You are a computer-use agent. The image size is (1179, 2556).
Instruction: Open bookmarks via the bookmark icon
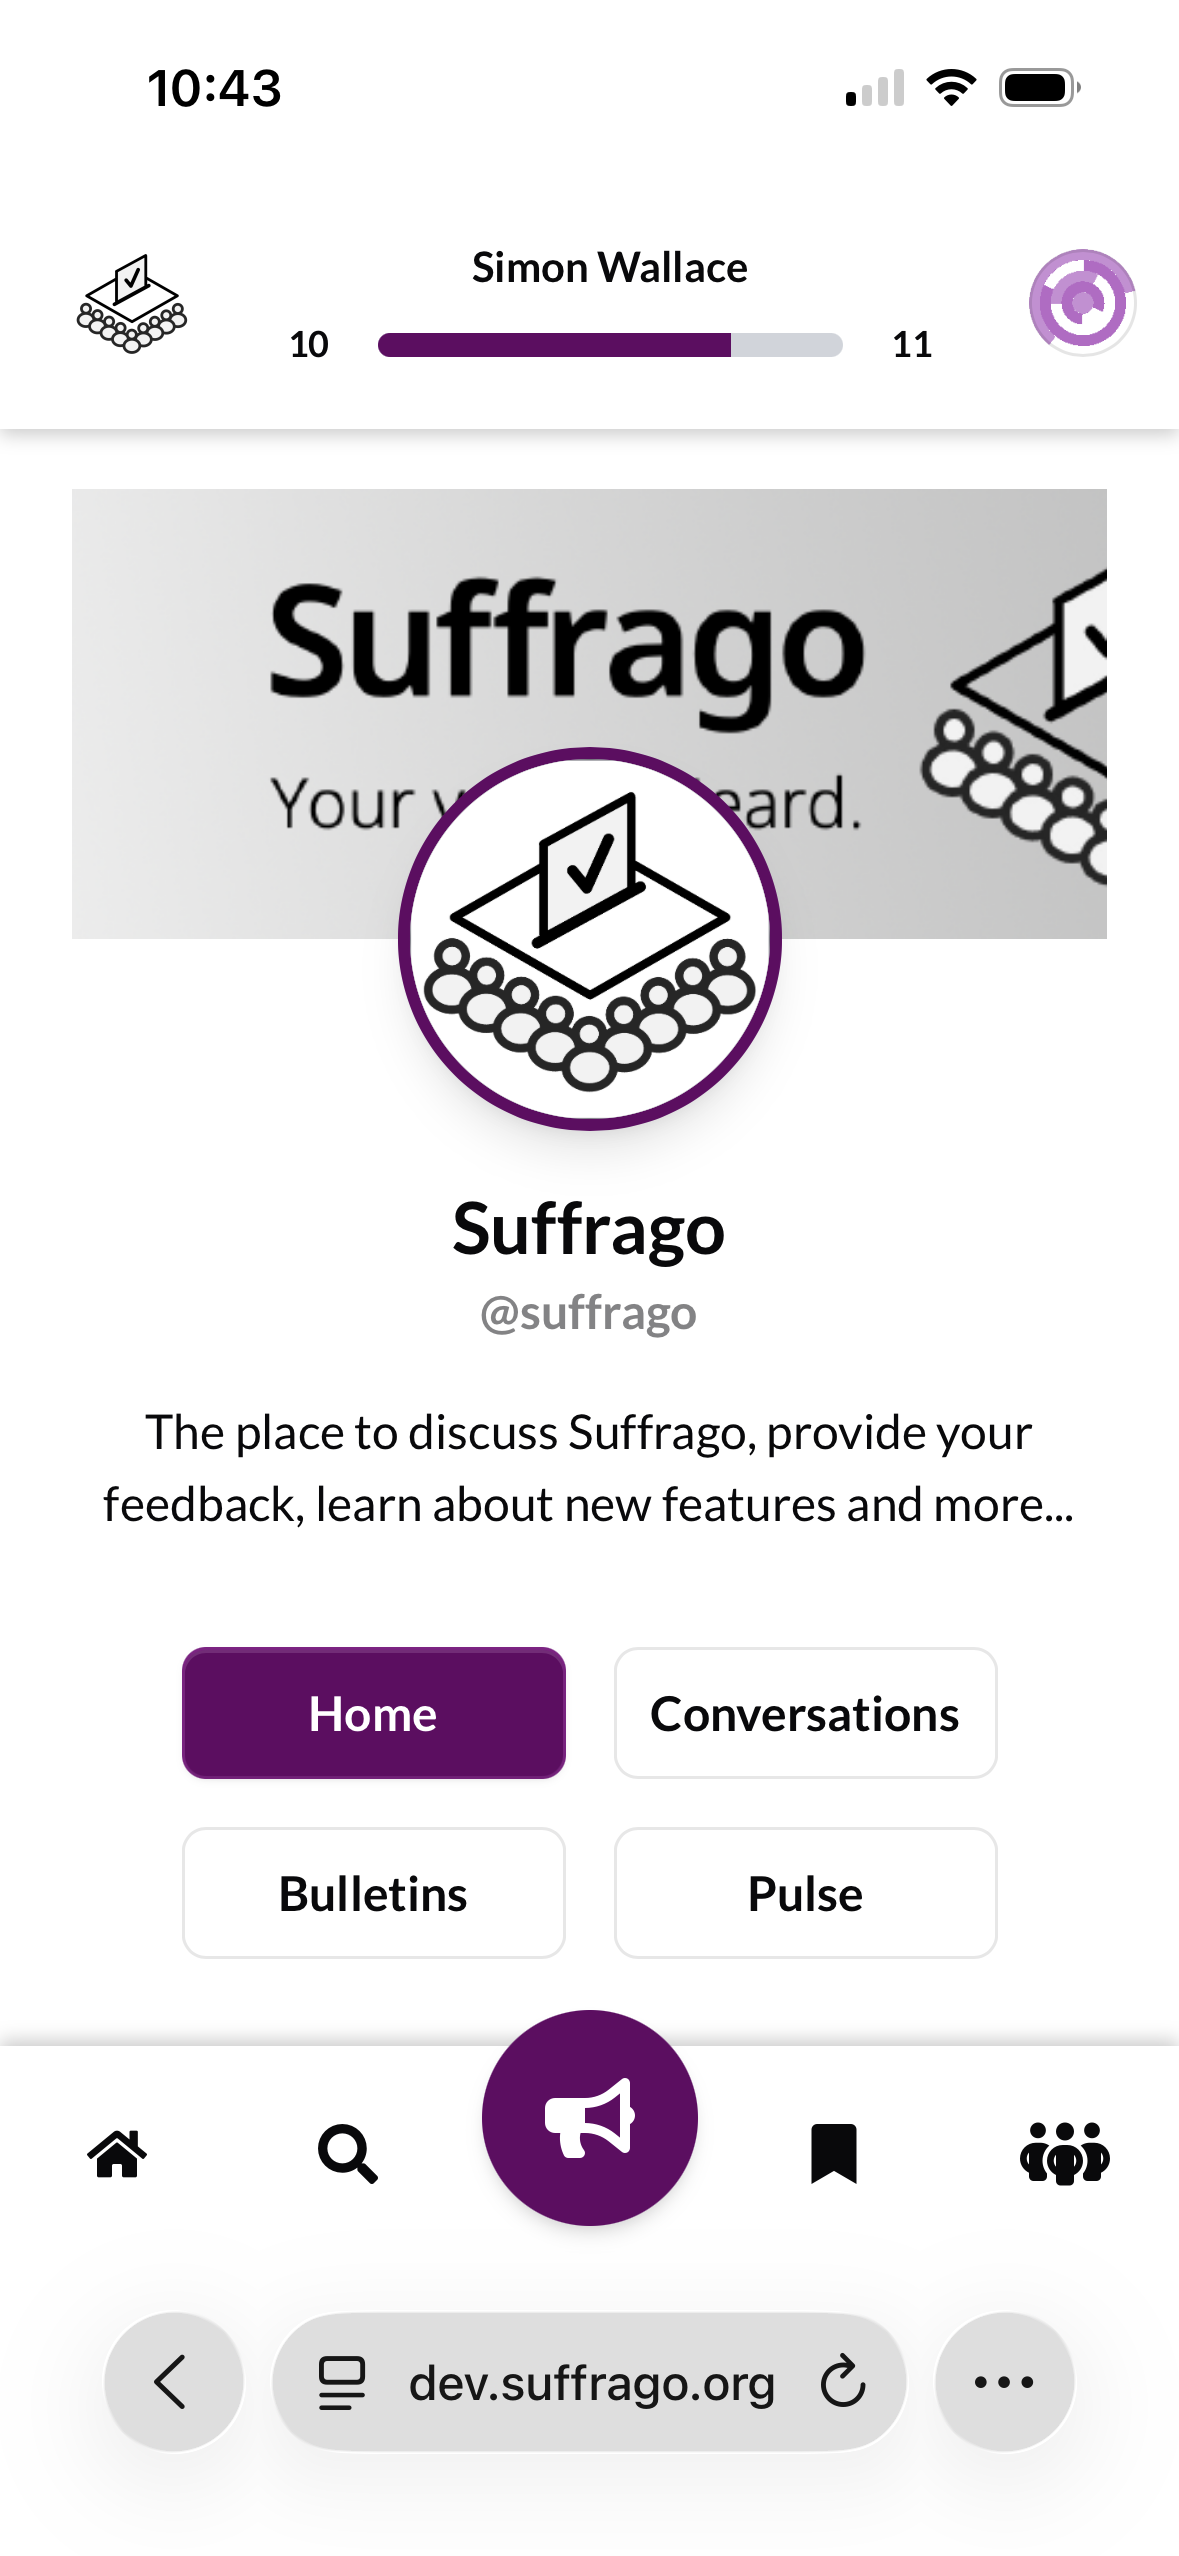click(x=833, y=2152)
